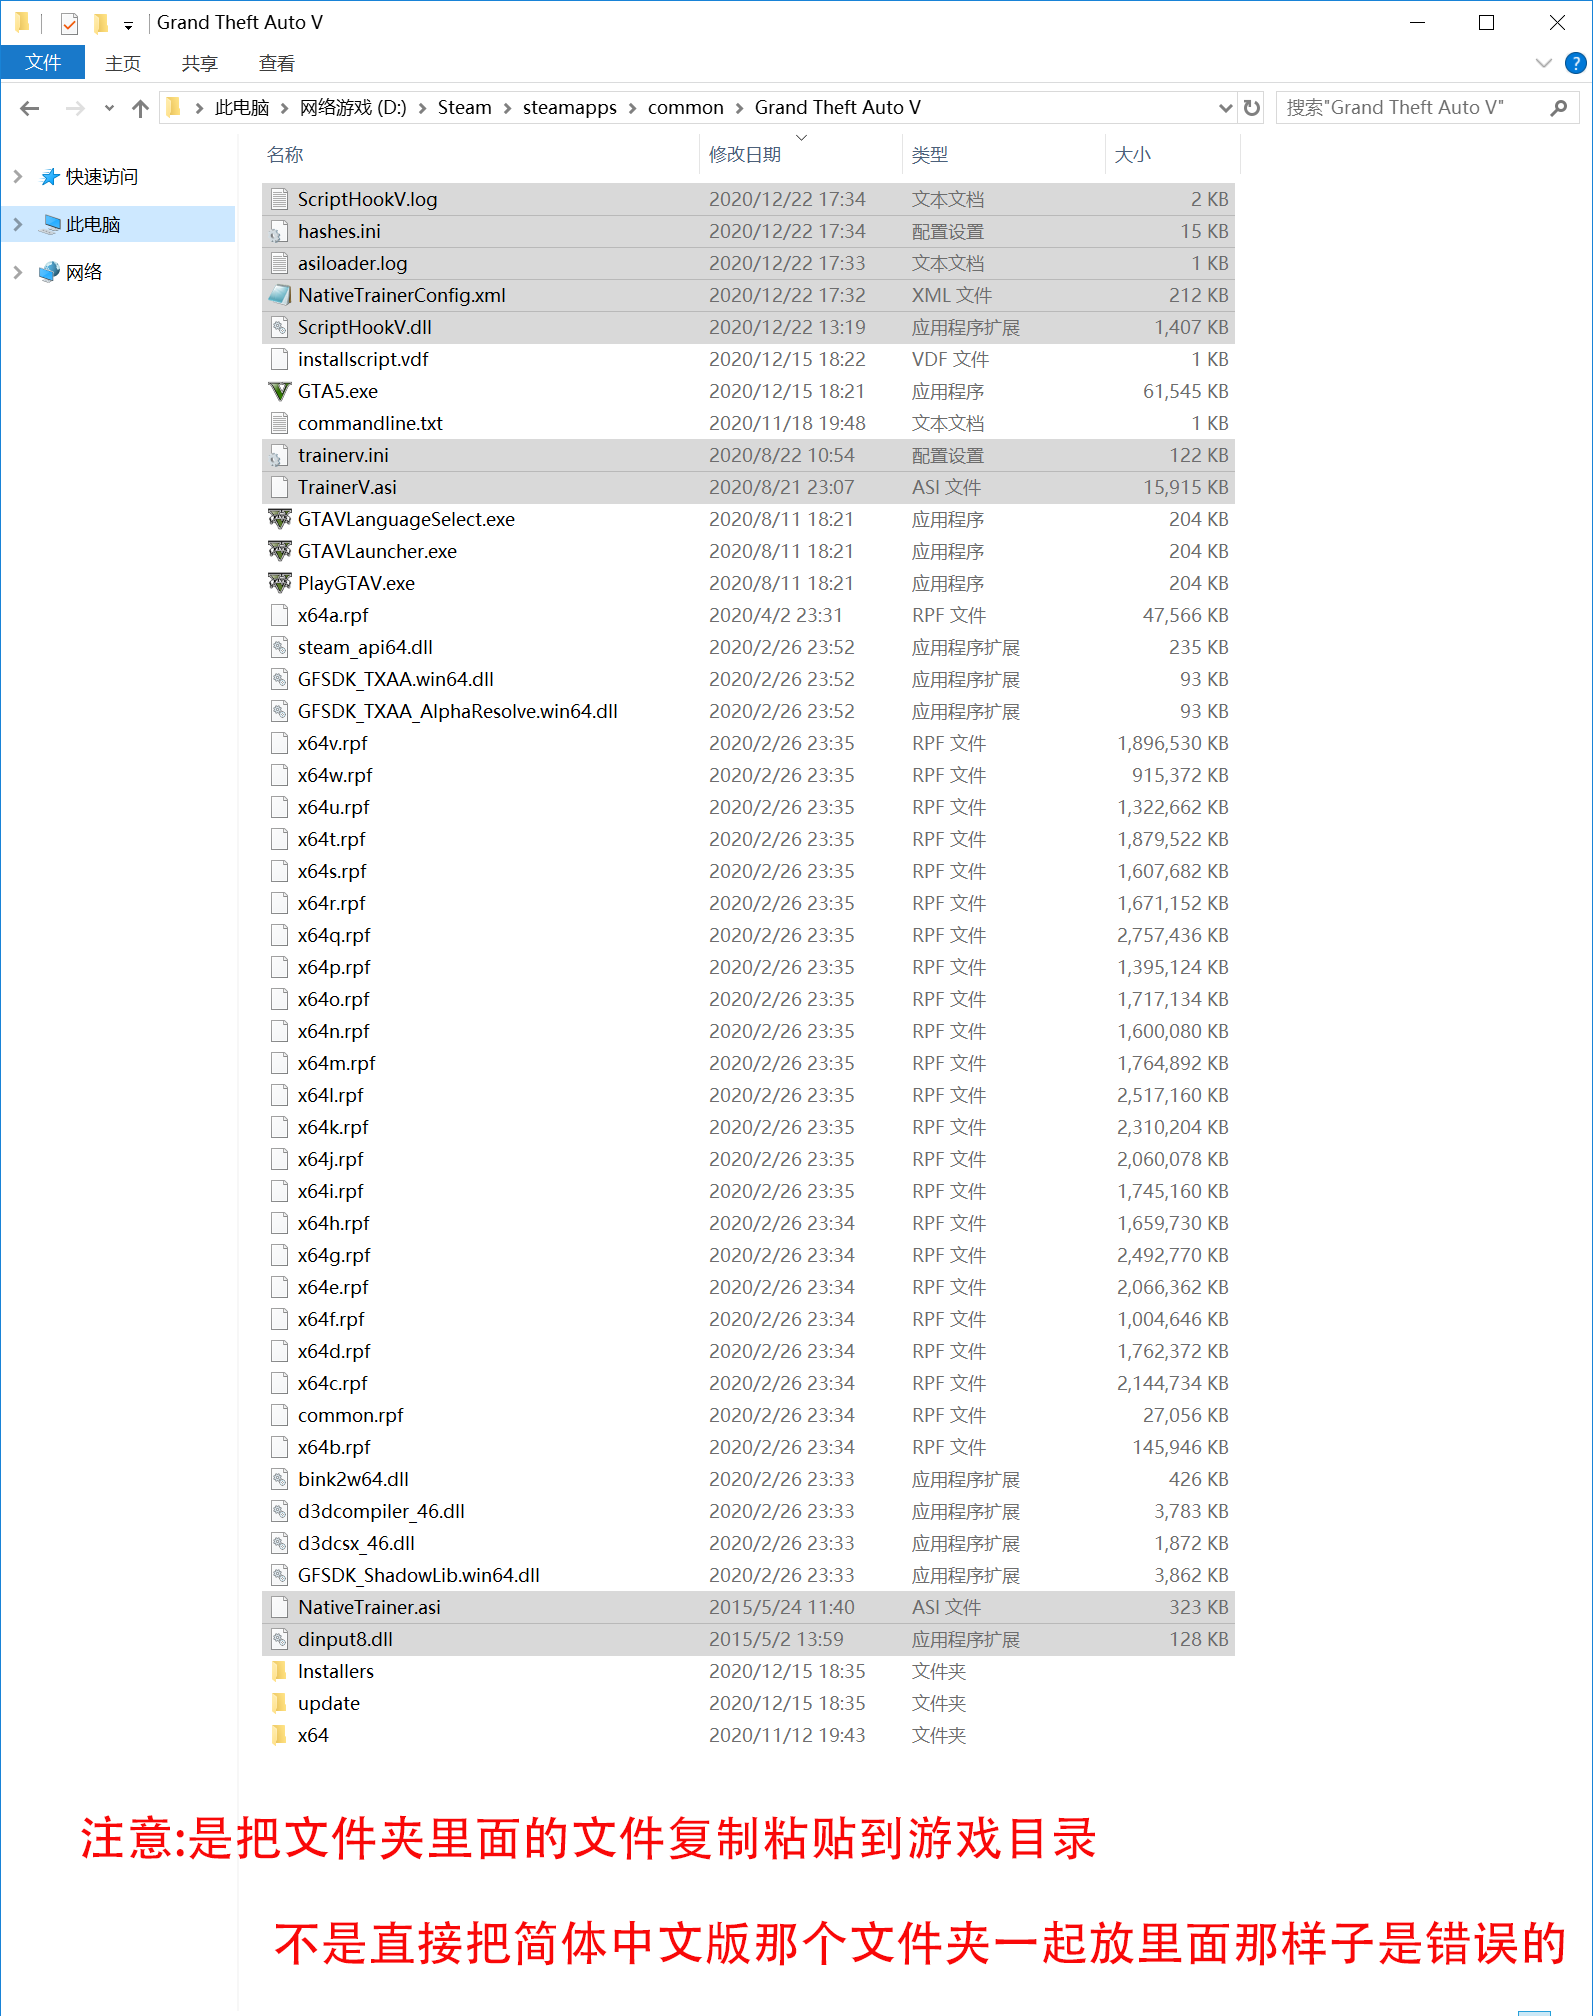Image resolution: width=1593 pixels, height=2016 pixels.
Task: Select the x64b.rpf file
Action: (748, 1447)
